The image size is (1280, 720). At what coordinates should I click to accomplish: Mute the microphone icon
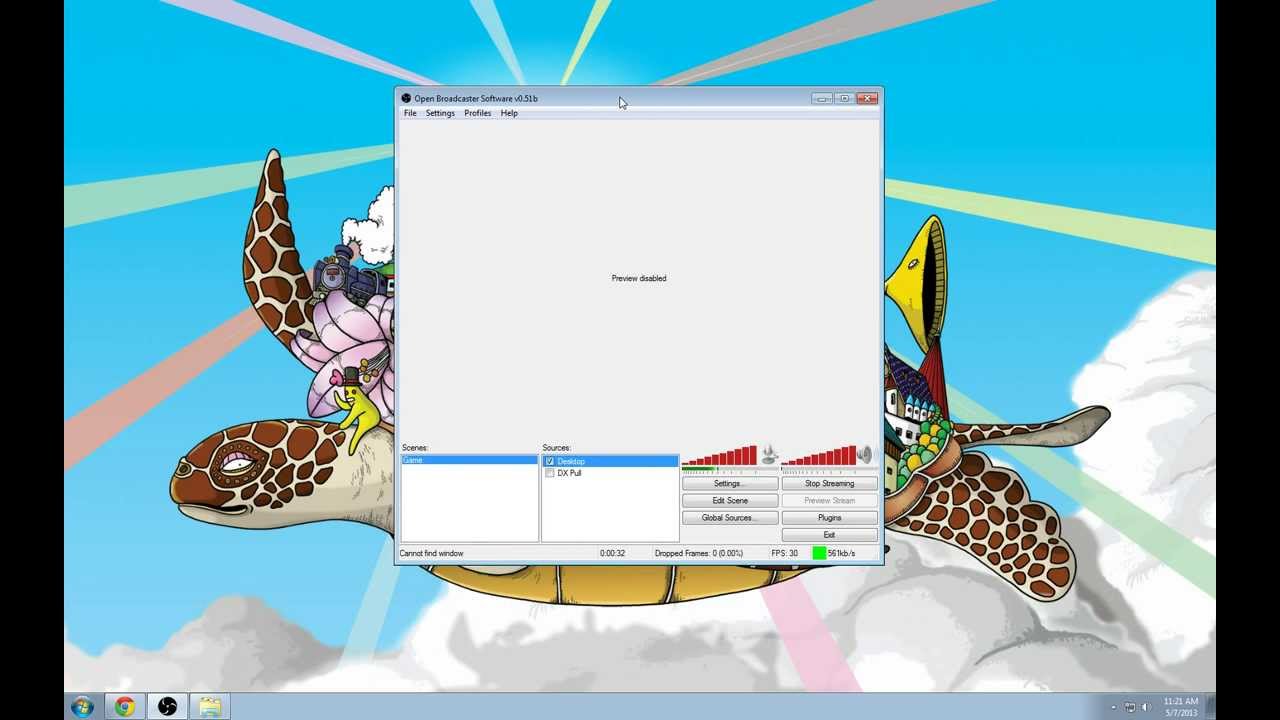point(769,455)
